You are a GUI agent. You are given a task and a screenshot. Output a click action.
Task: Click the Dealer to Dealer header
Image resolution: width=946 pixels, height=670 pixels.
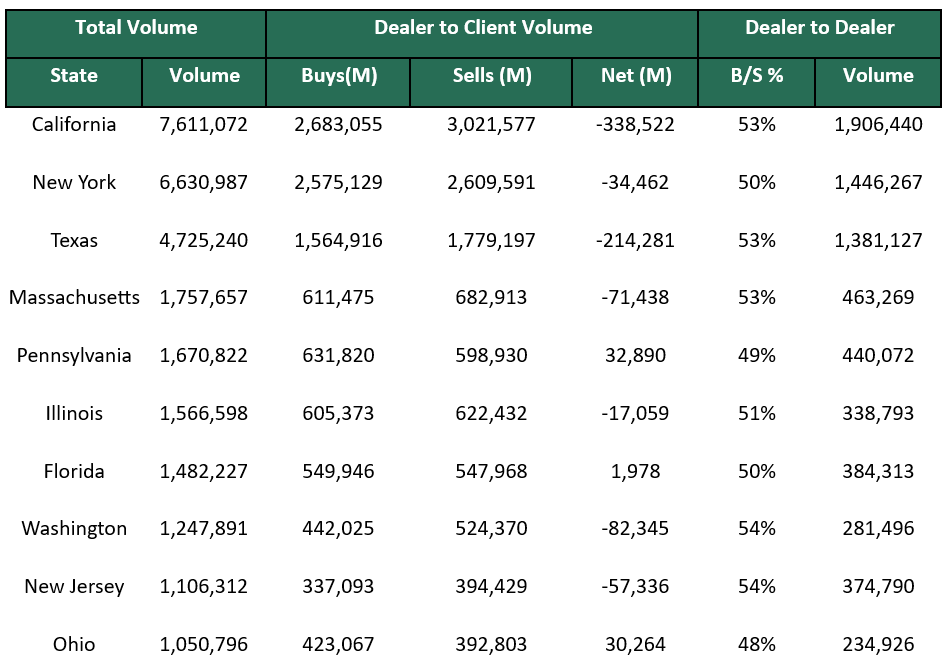click(820, 29)
